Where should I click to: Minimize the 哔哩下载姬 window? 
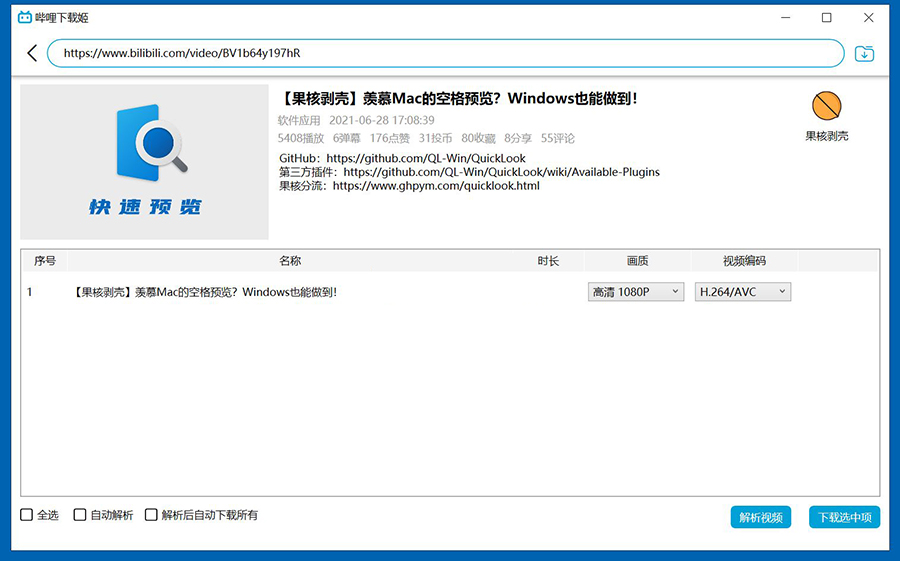(780, 18)
